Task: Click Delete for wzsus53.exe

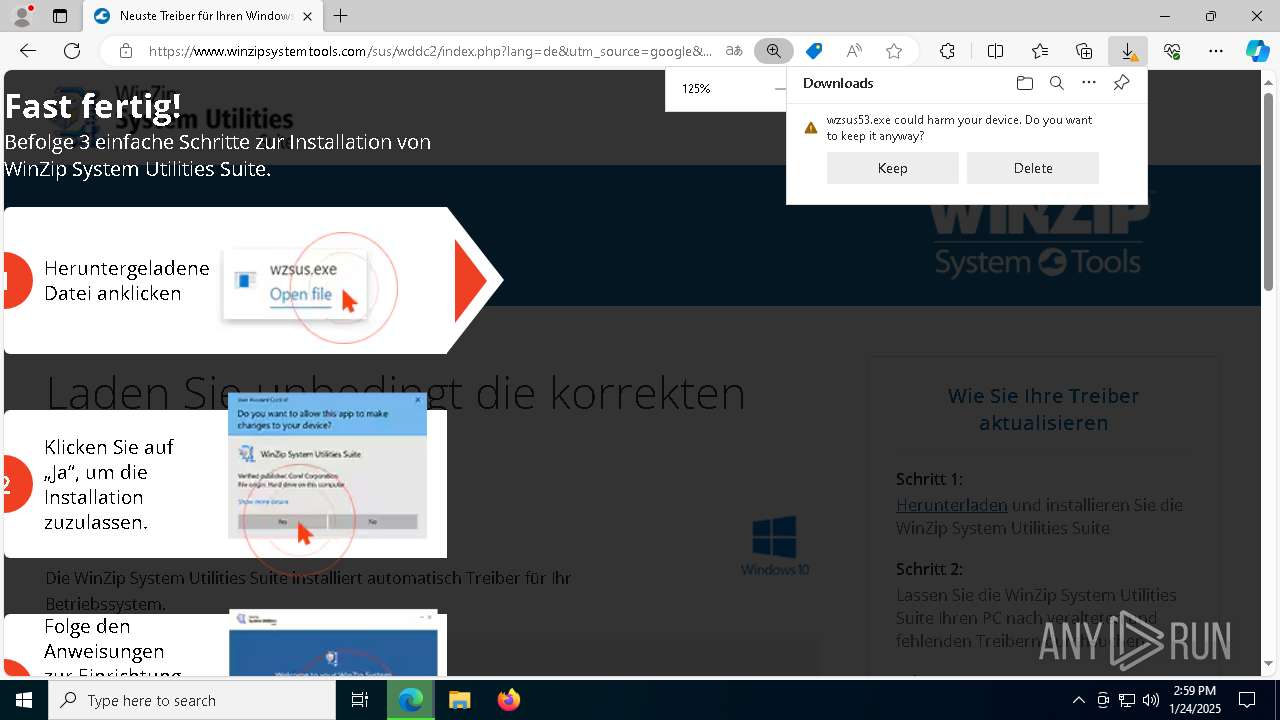Action: 1033,168
